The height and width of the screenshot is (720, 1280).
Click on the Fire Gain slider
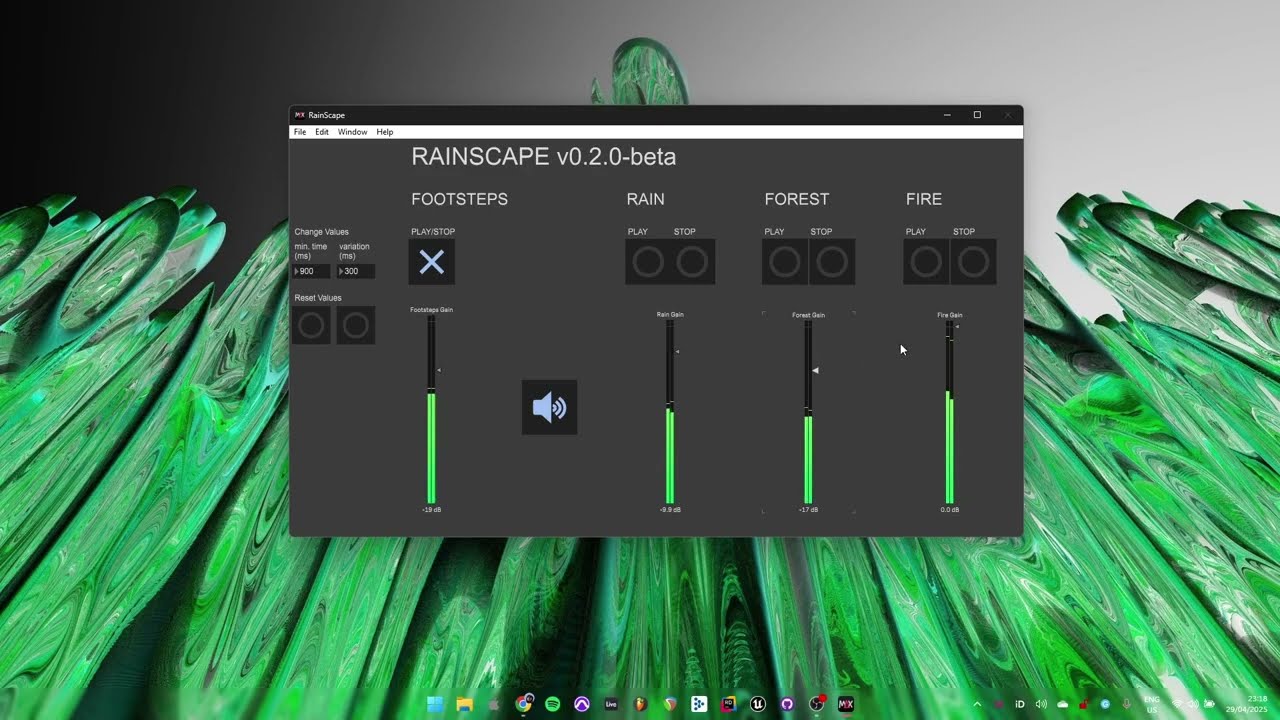[x=950, y=412]
